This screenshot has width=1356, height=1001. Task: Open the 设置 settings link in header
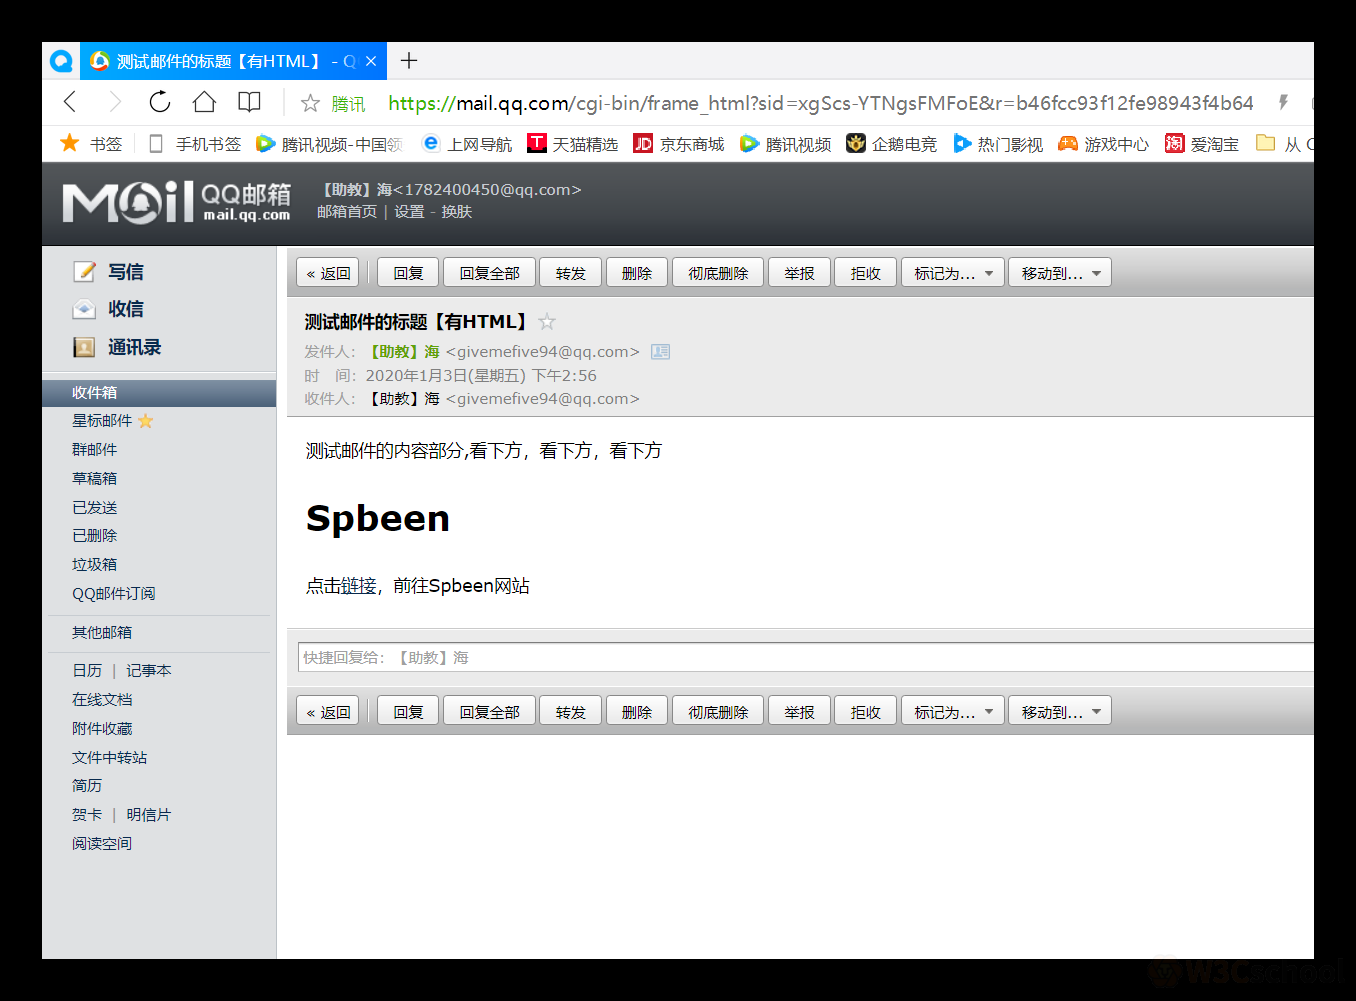click(409, 212)
